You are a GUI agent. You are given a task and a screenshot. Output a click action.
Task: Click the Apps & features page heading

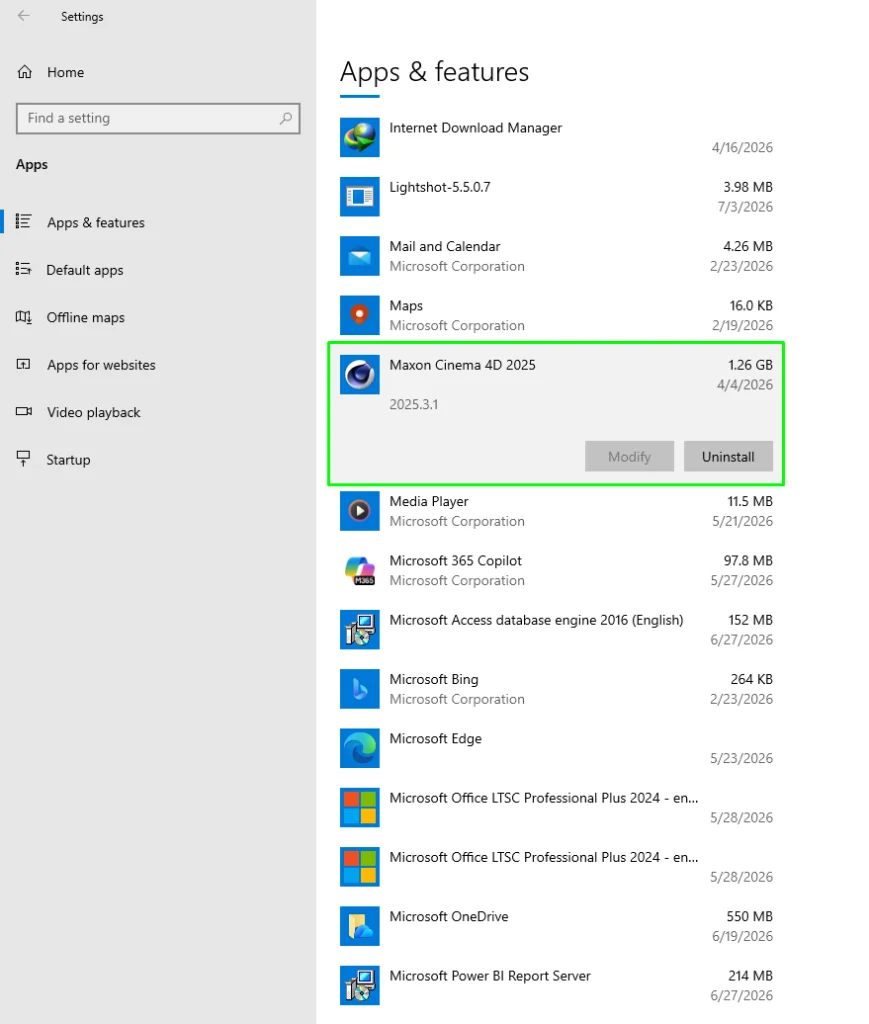pyautogui.click(x=434, y=72)
